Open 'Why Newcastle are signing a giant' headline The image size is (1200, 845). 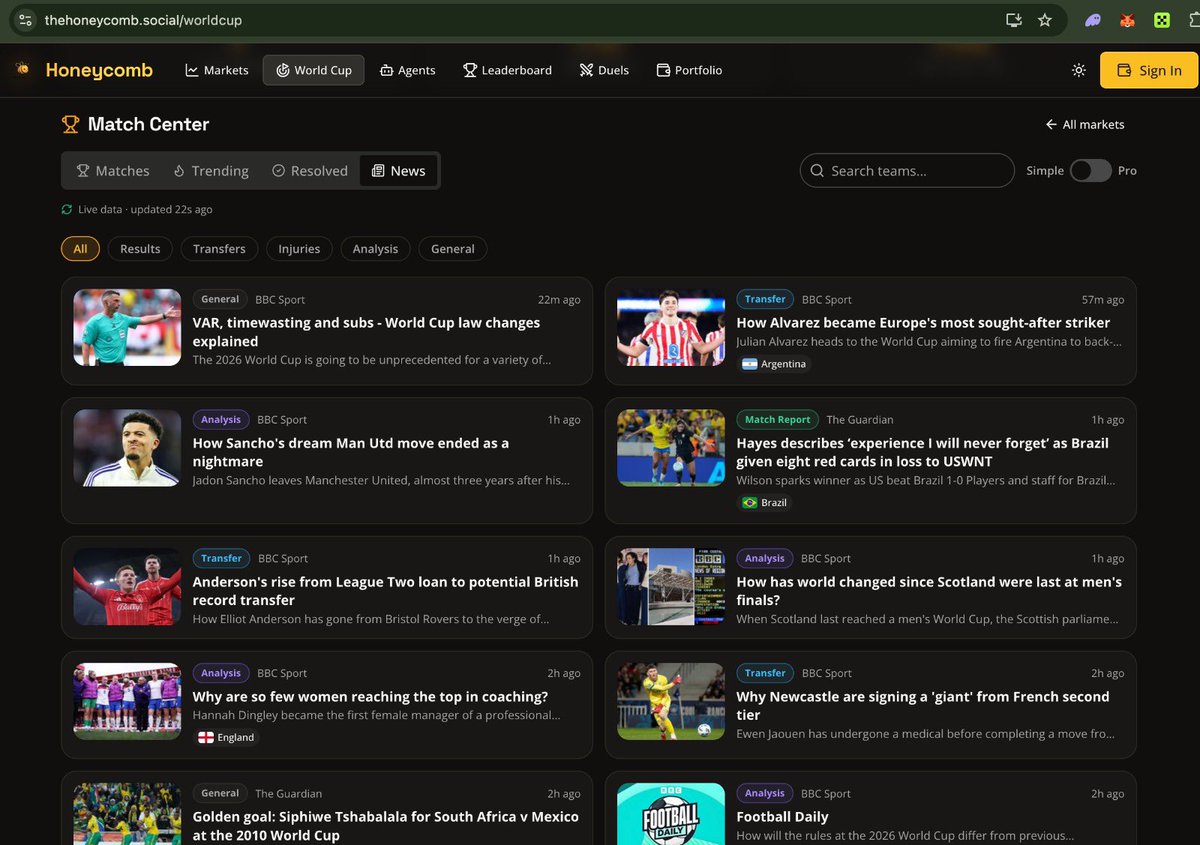point(923,706)
